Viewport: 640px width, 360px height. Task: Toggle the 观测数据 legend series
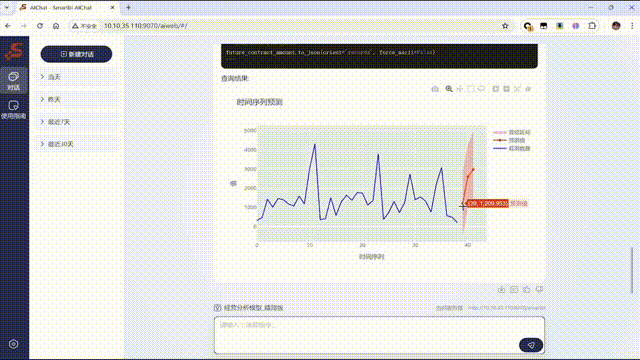click(x=512, y=148)
